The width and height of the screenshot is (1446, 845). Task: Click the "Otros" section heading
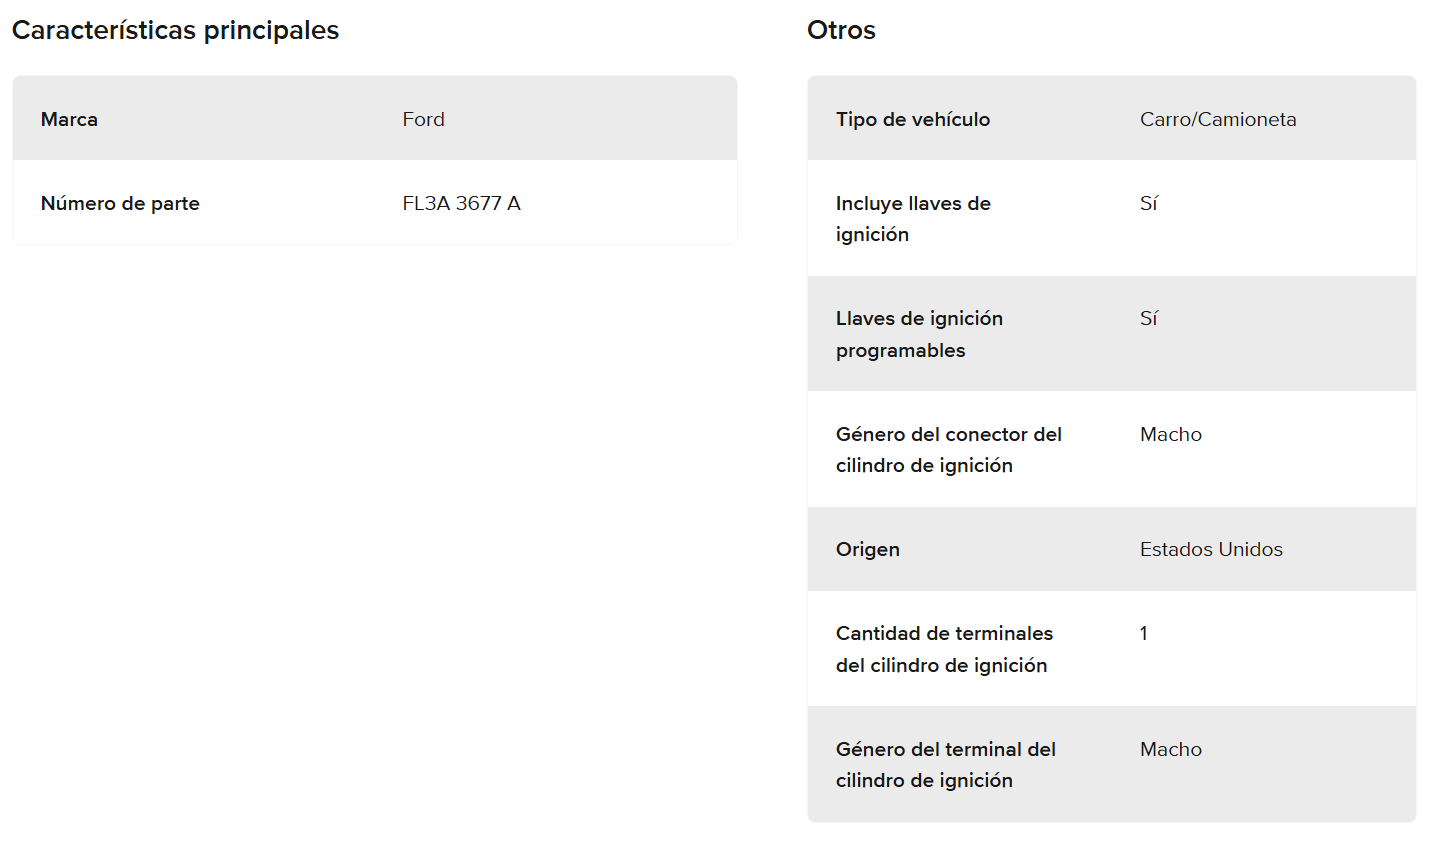[x=841, y=31]
